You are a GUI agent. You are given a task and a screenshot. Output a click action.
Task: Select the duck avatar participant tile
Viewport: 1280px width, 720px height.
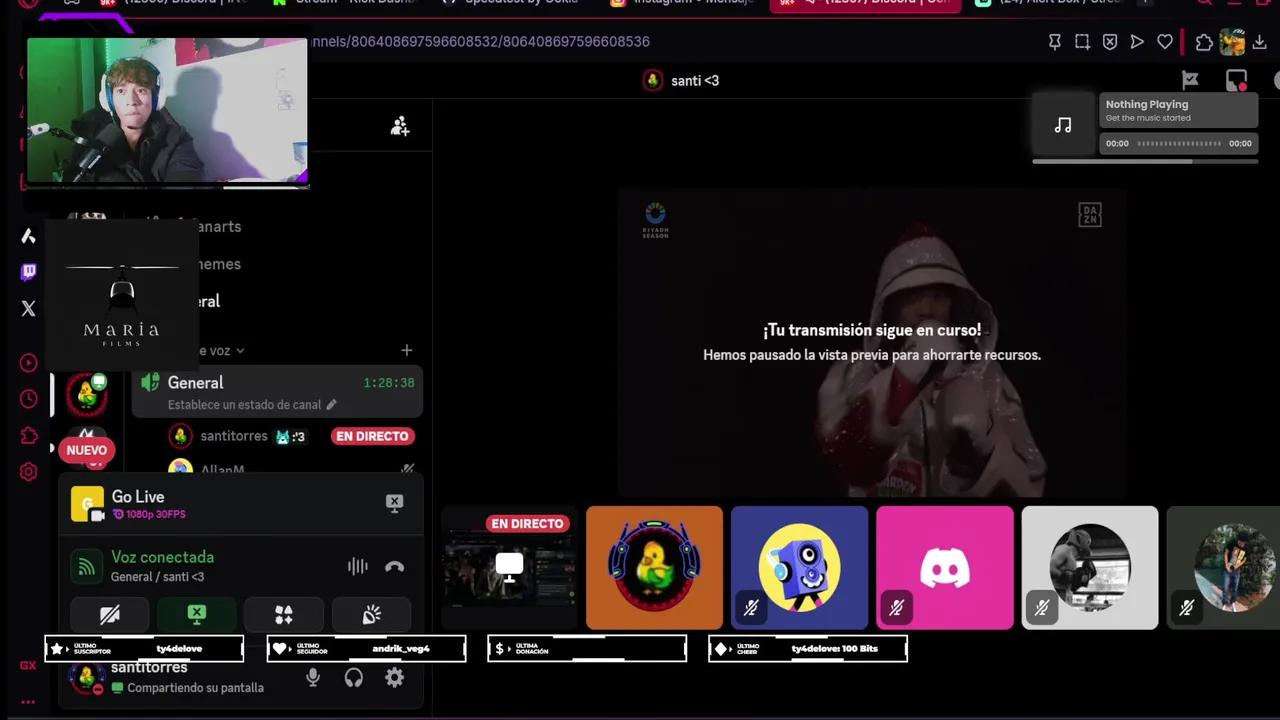click(x=654, y=567)
